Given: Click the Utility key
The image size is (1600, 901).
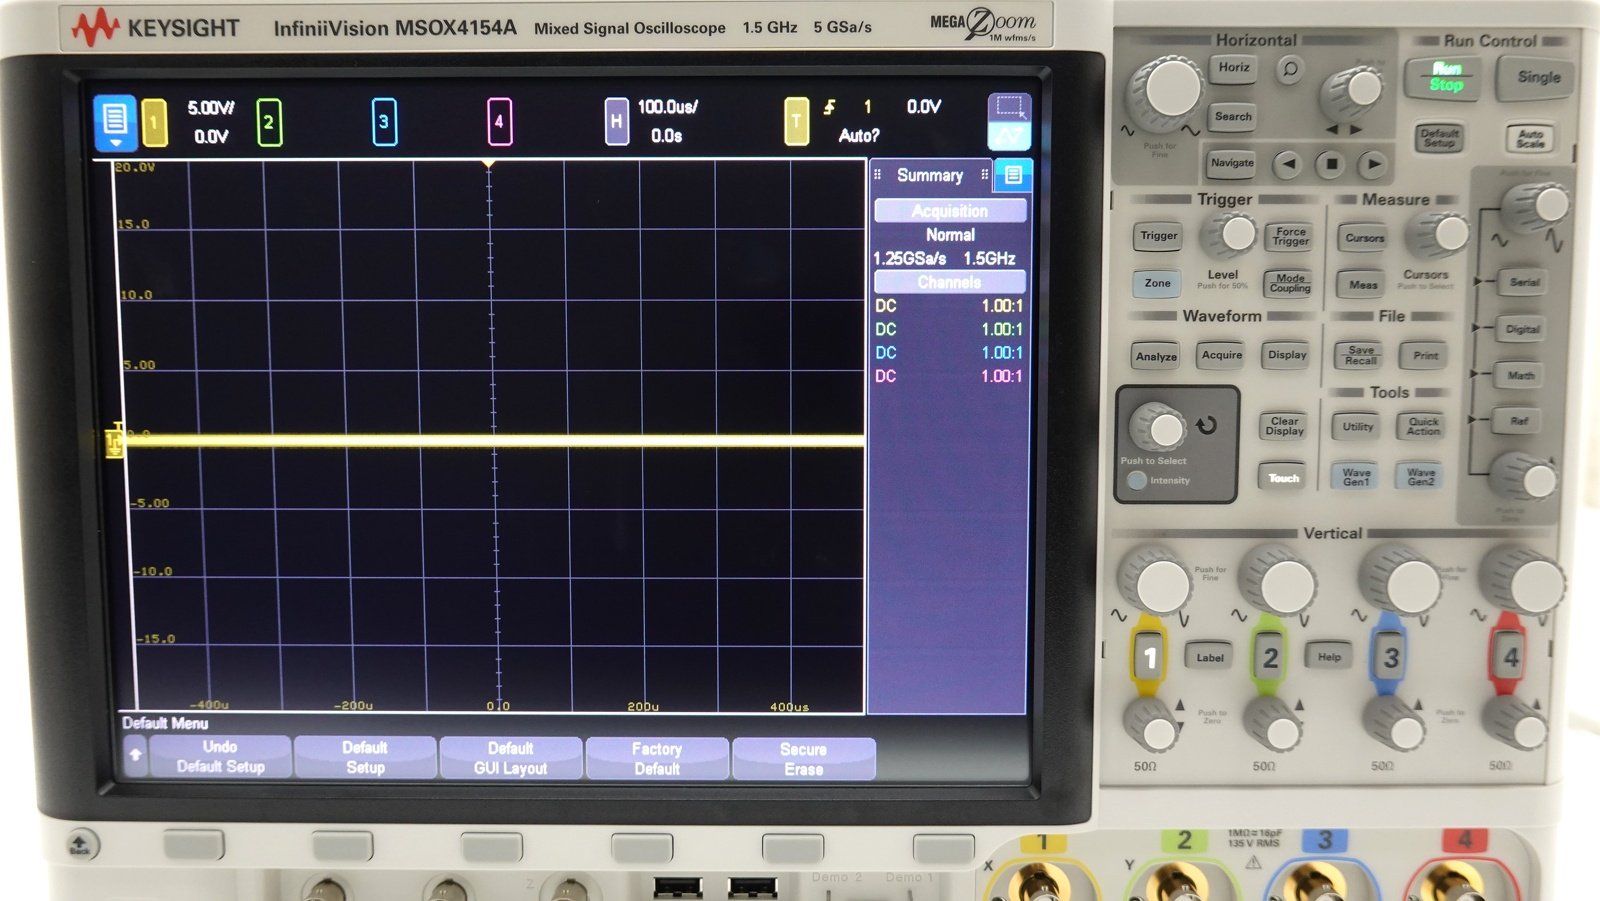Looking at the screenshot, I should point(1357,427).
